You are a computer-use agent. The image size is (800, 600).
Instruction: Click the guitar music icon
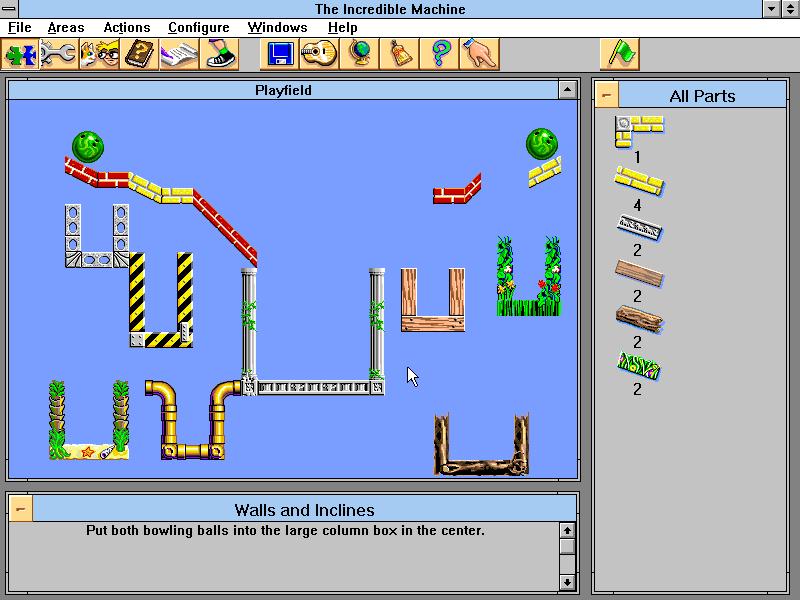tap(319, 54)
